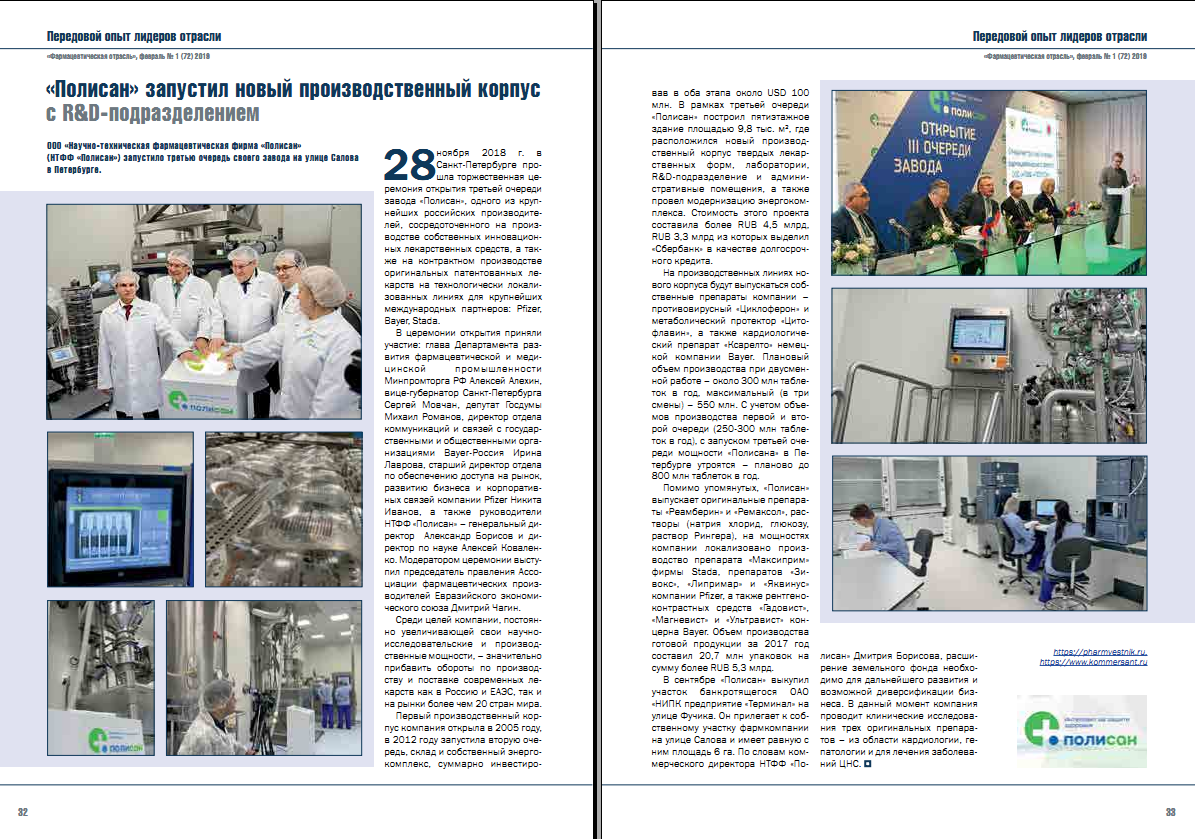Click the large drop cap number 28
The image size is (1195, 839).
click(410, 163)
